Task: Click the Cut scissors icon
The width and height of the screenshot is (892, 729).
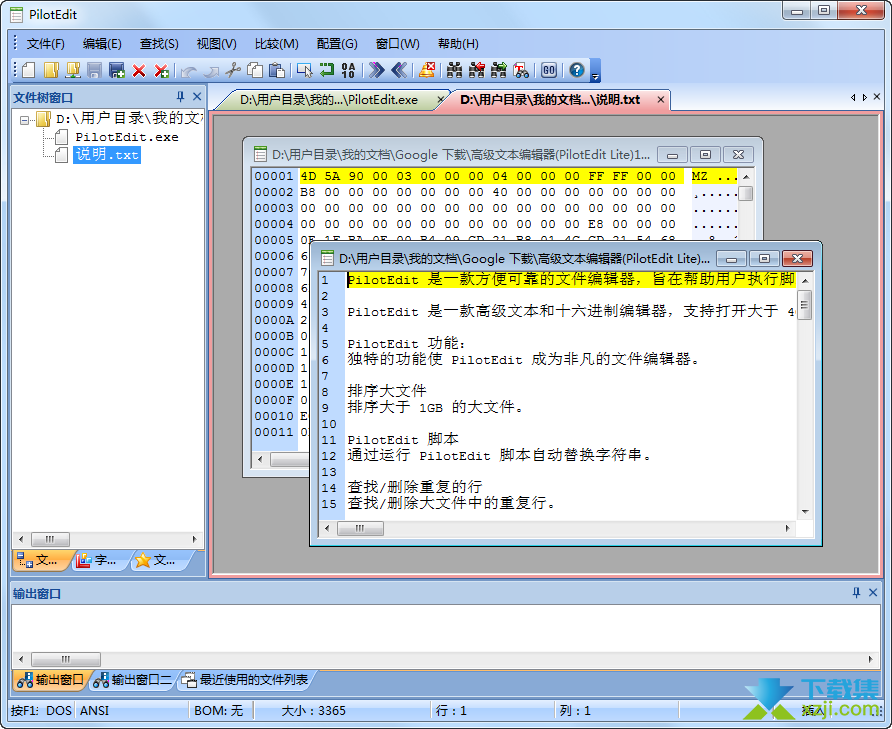Action: 233,70
